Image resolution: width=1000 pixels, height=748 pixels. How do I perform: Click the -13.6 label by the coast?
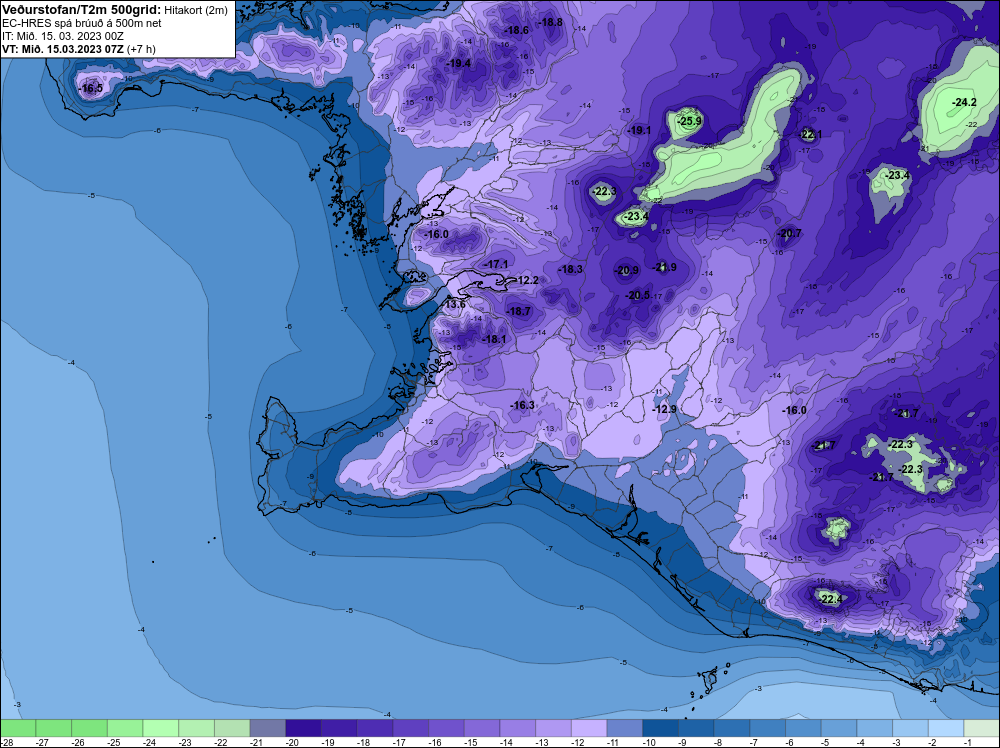[x=454, y=305]
